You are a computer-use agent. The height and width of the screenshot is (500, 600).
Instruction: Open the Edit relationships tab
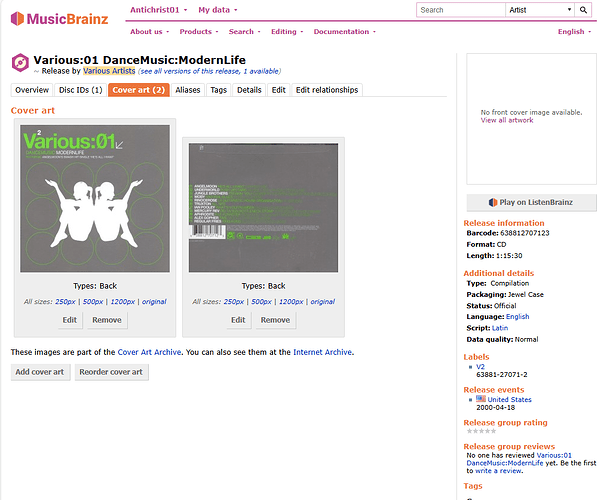(x=327, y=90)
